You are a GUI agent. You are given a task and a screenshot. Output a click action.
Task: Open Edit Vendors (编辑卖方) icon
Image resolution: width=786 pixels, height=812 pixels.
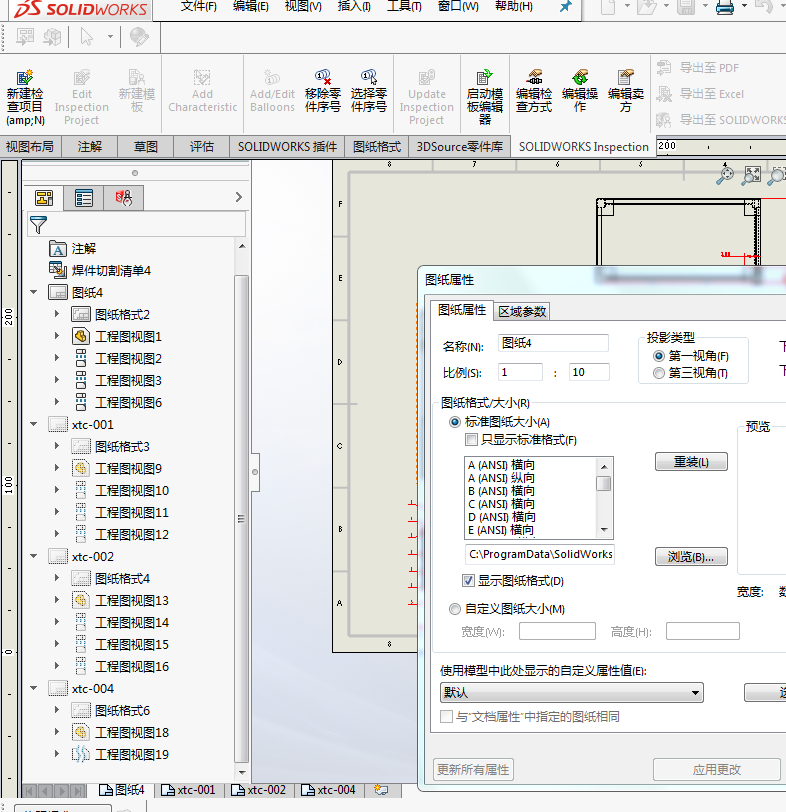625,77
